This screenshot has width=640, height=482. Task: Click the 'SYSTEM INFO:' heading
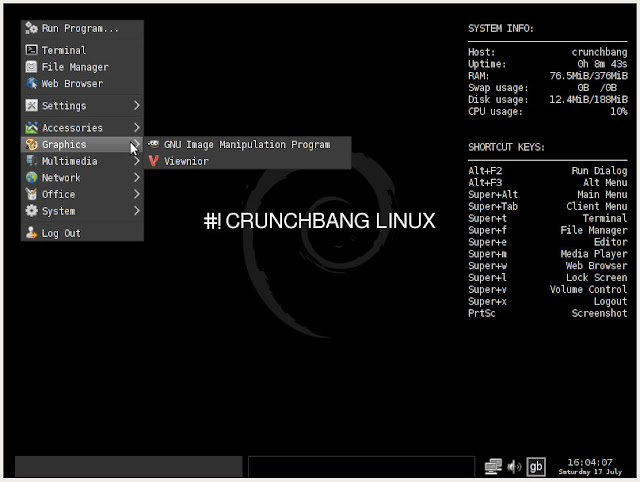501,28
